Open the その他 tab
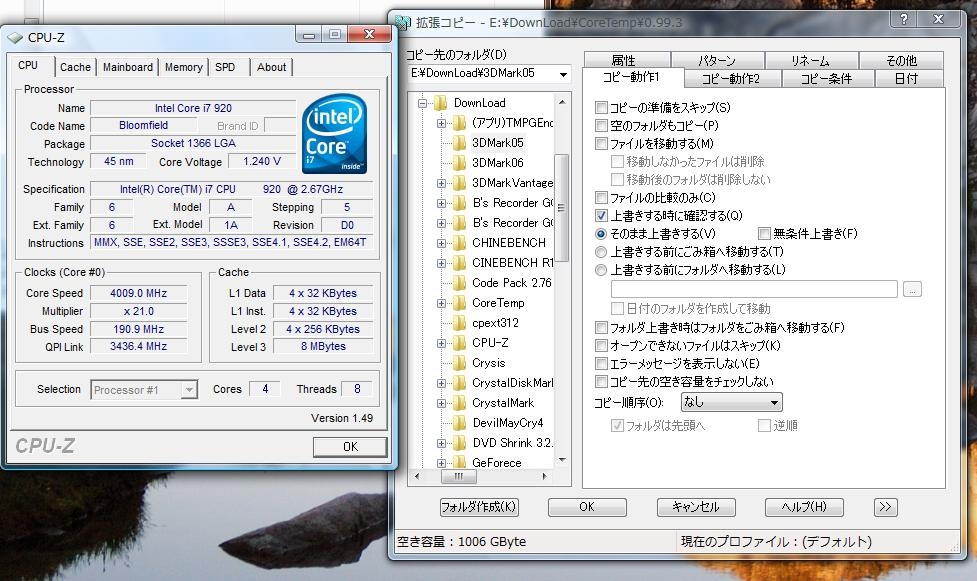The image size is (977, 581). tap(902, 60)
